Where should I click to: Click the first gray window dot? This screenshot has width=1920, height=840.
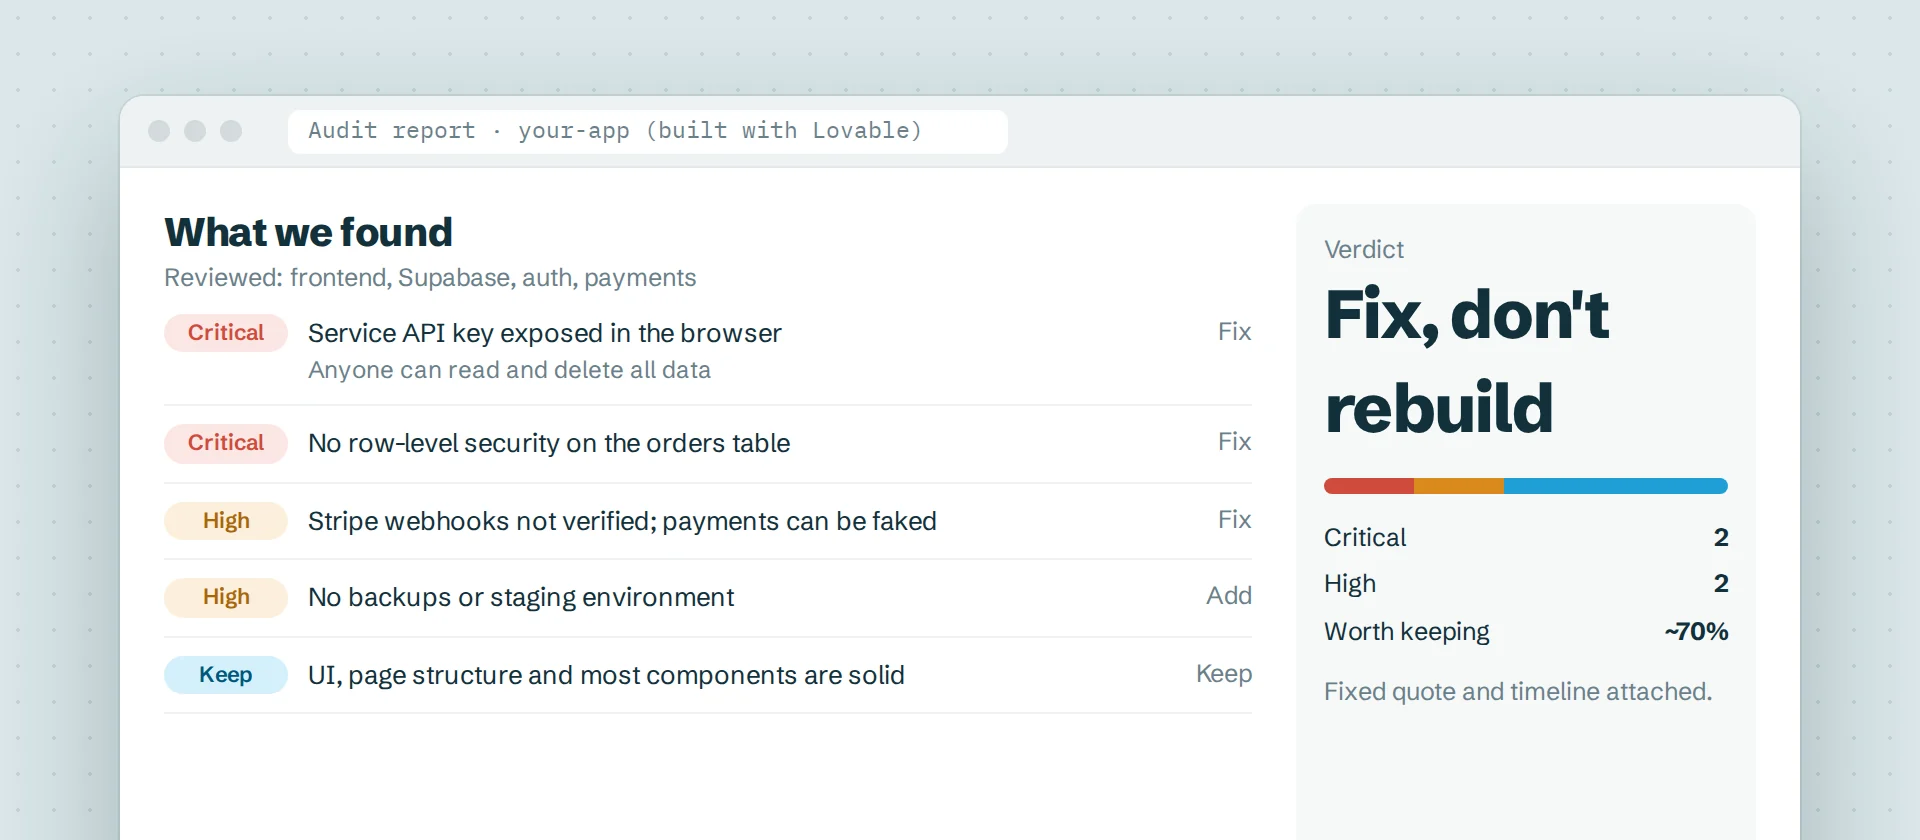coord(159,131)
